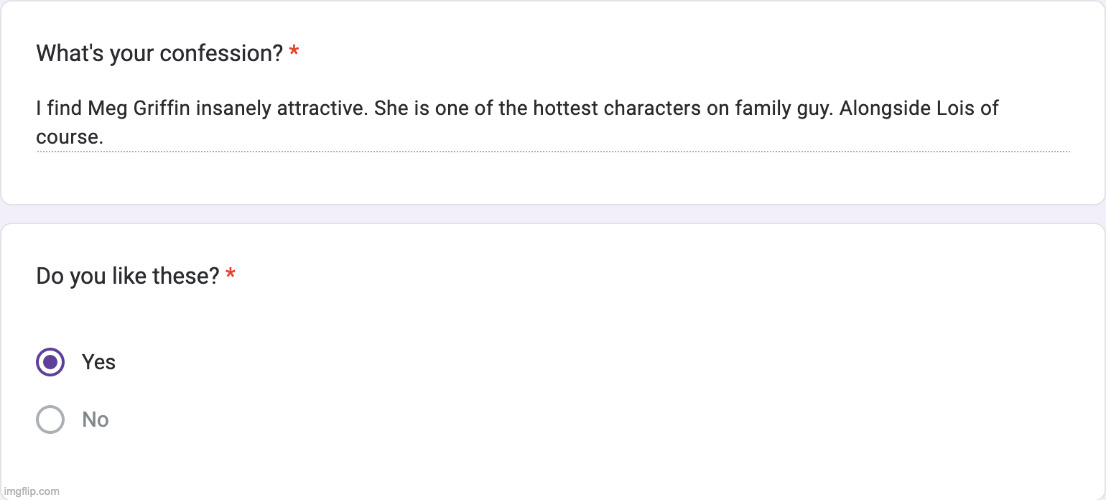Screen dimensions: 1106x500
Task: Select the Yes radio button
Action: click(50, 362)
